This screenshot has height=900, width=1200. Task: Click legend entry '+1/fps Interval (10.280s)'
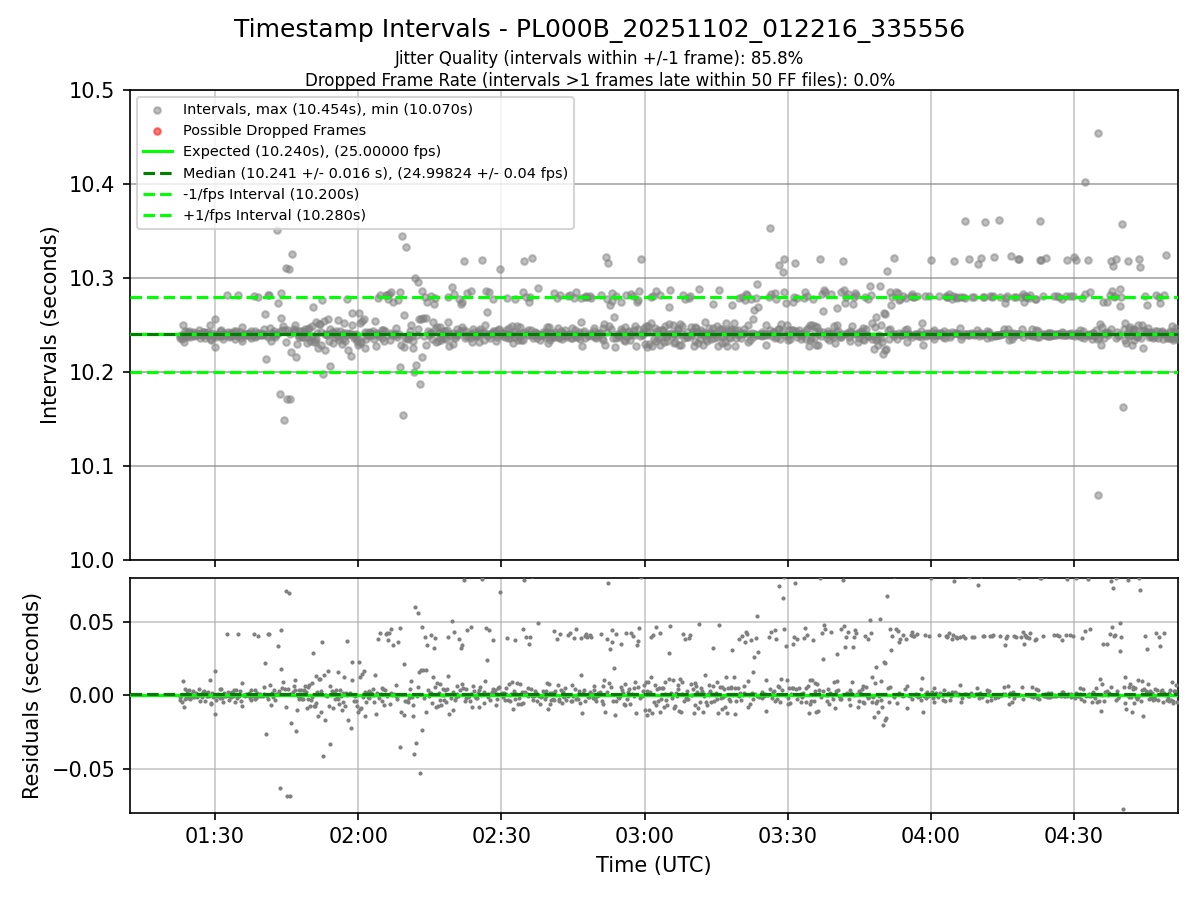tap(274, 215)
